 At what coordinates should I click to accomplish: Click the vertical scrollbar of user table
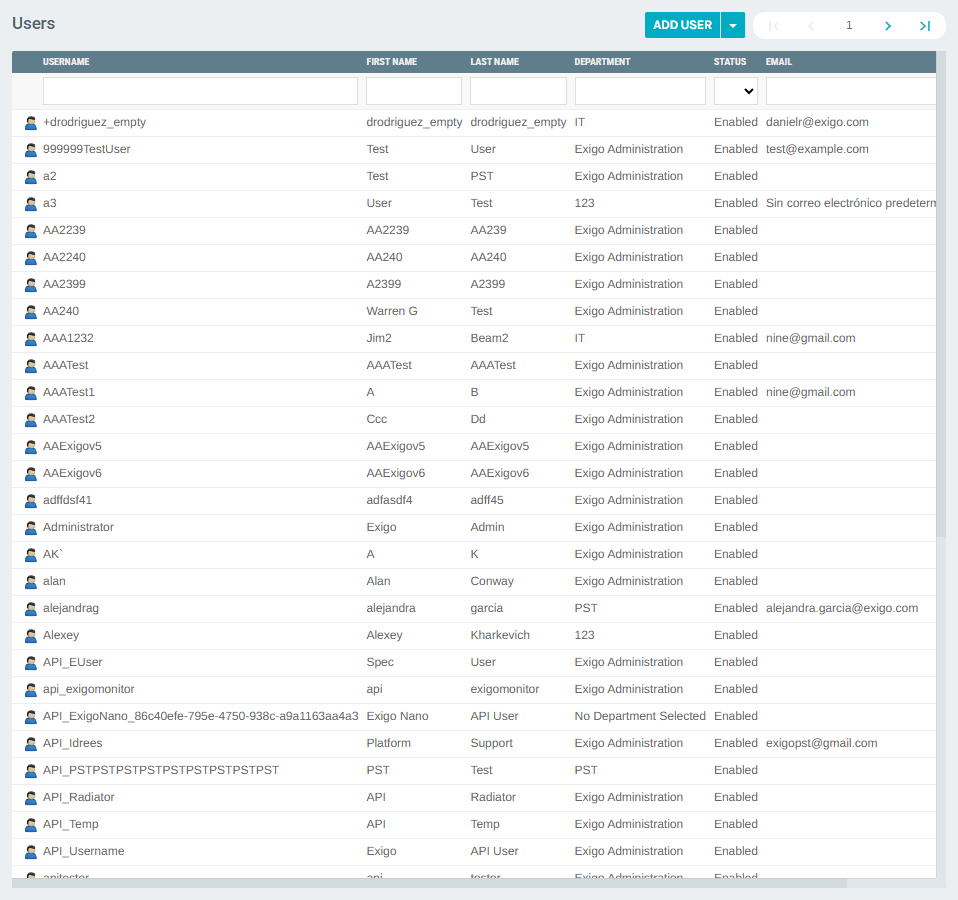[941, 300]
